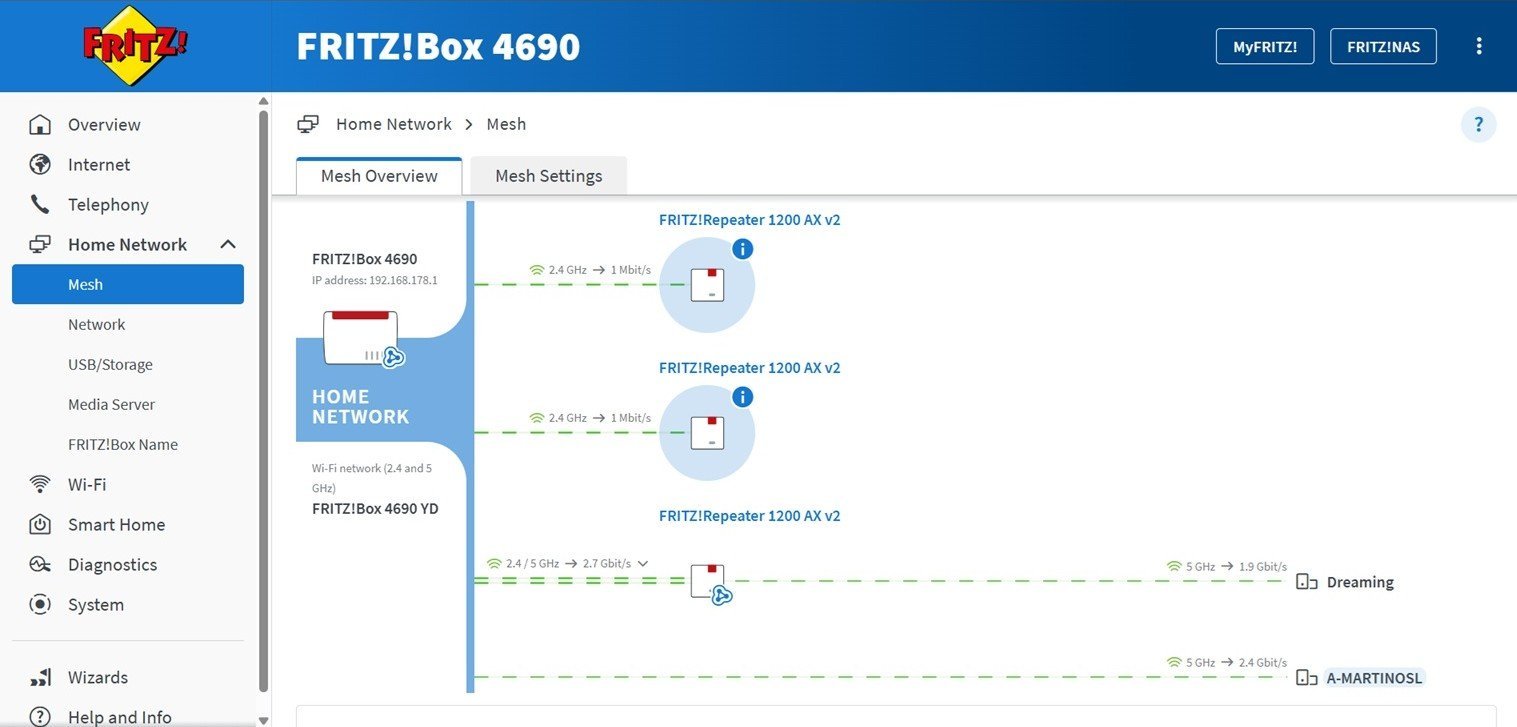The height and width of the screenshot is (727, 1517).
Task: Select Mesh in the sidebar
Action: click(128, 284)
